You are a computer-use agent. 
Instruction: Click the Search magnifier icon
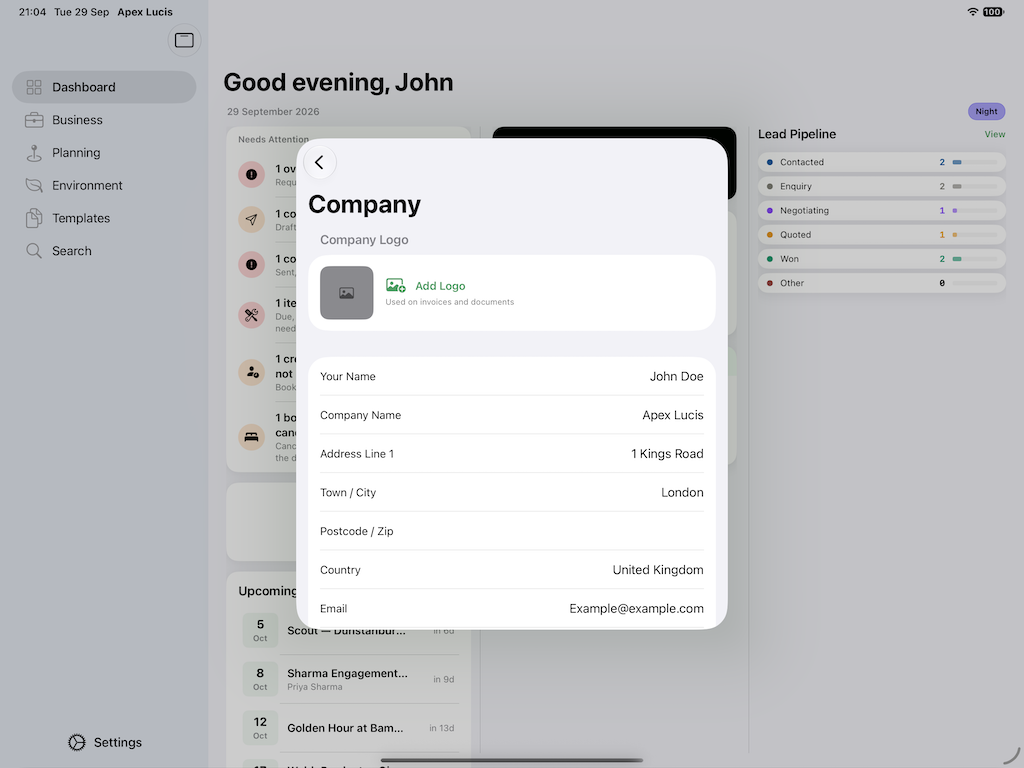(34, 251)
